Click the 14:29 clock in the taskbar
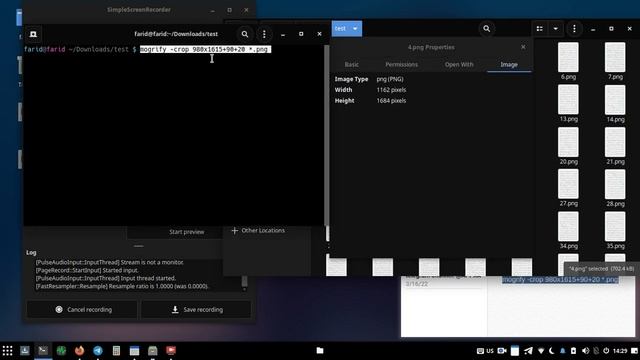The image size is (640, 360). (x=620, y=351)
